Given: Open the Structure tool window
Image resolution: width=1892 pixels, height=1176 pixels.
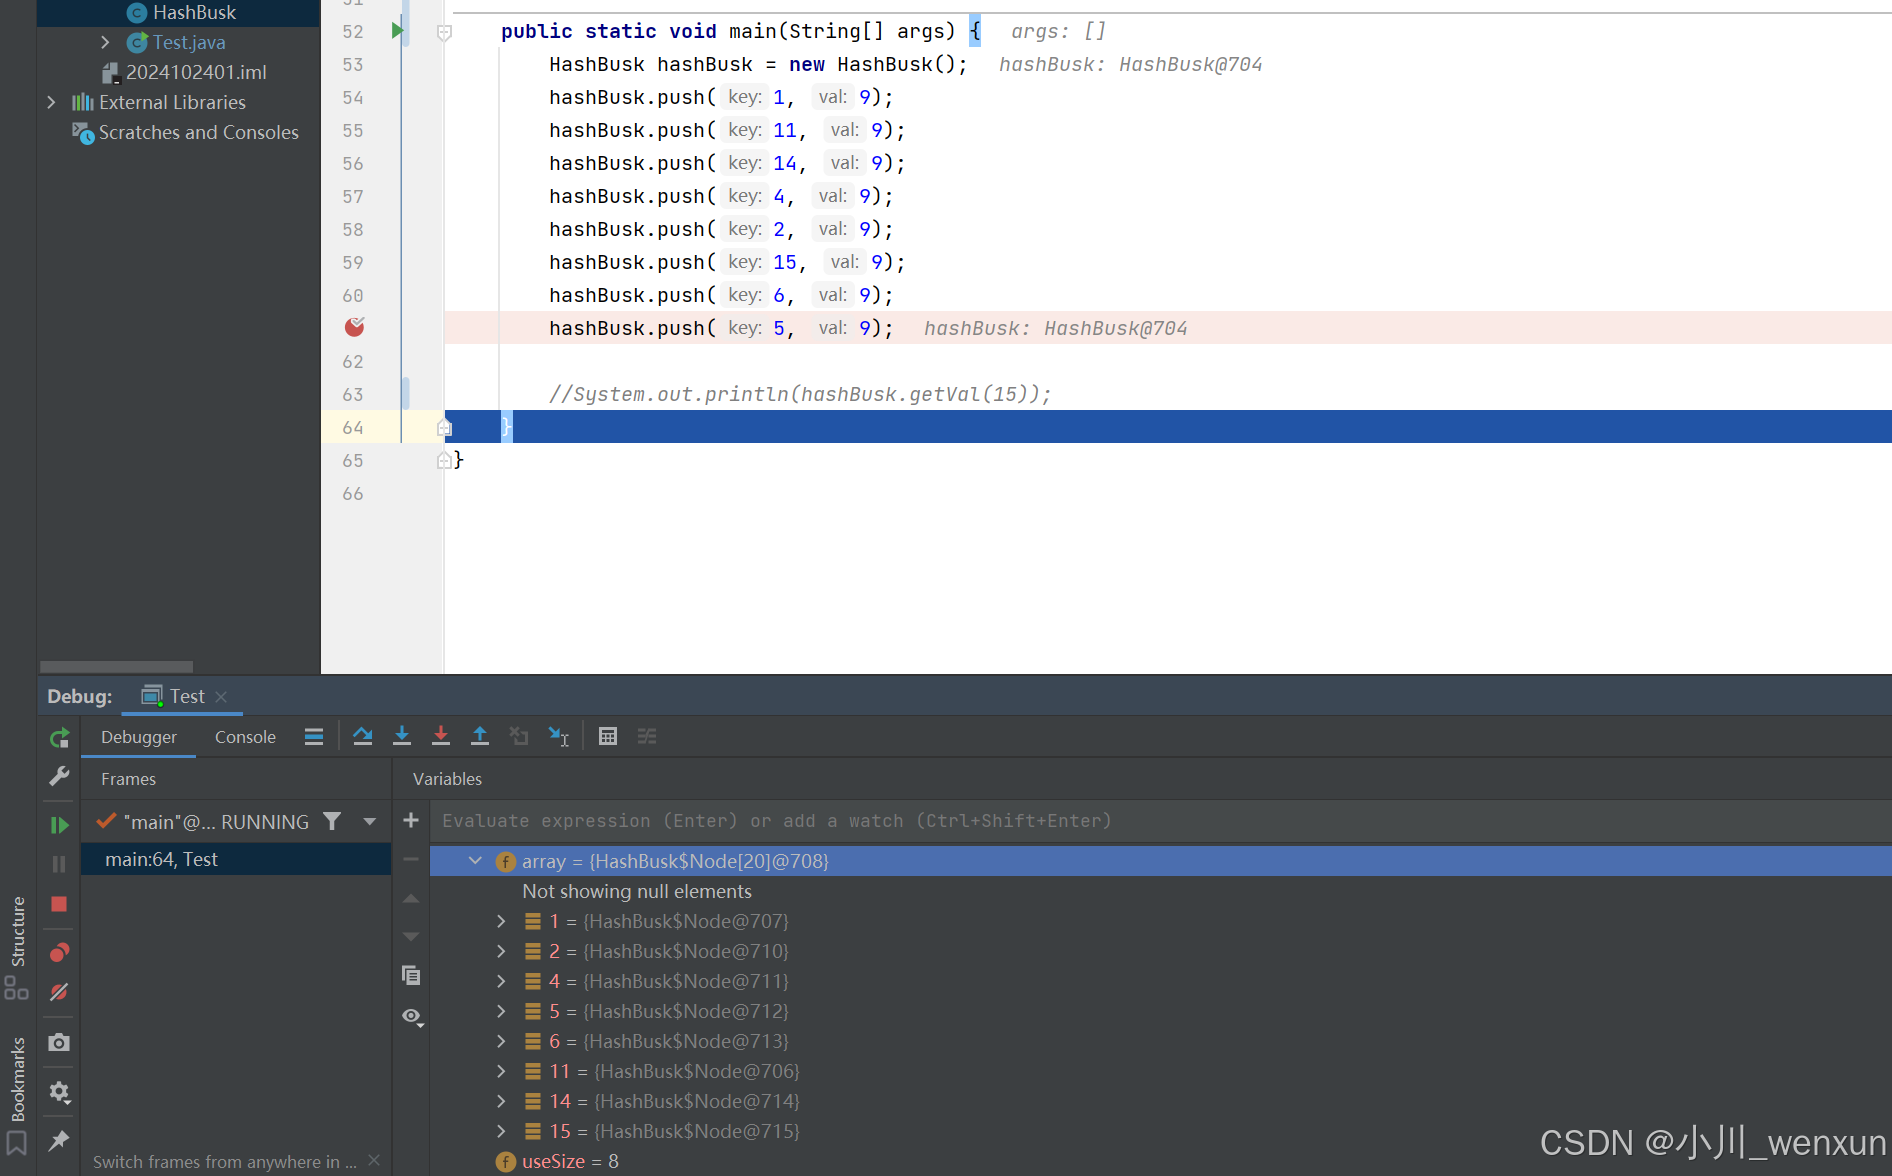Looking at the screenshot, I should (x=17, y=946).
